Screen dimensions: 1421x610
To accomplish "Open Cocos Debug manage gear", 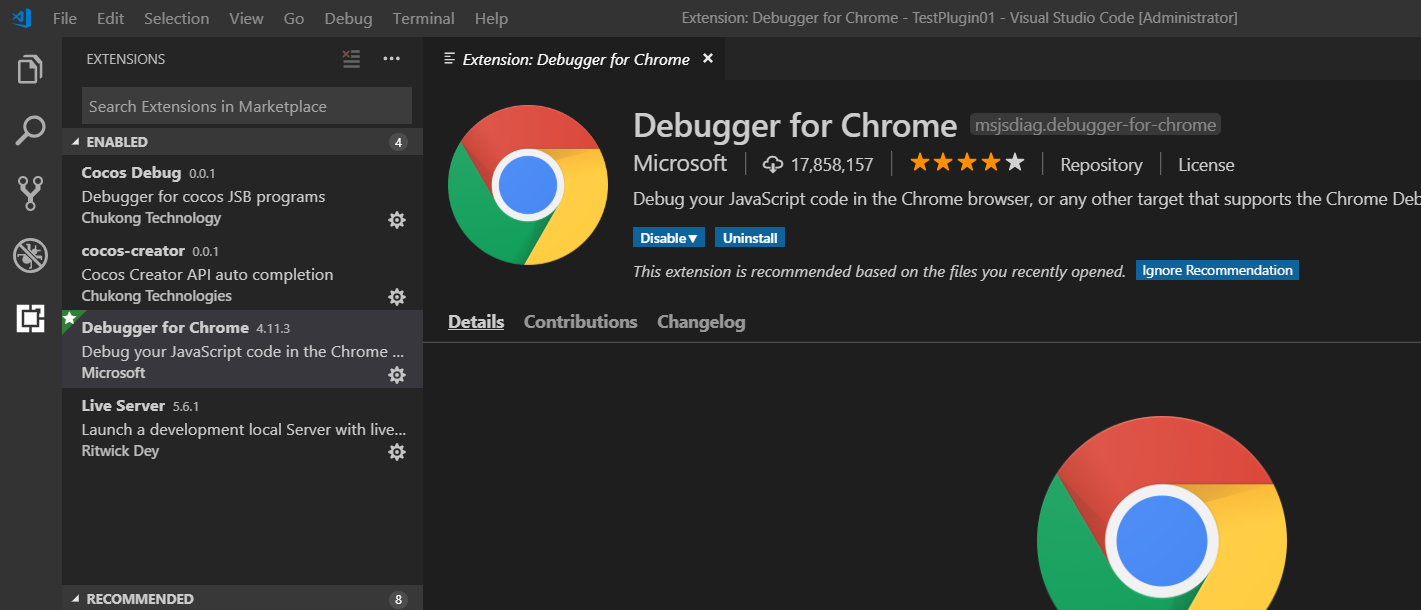I will 397,219.
